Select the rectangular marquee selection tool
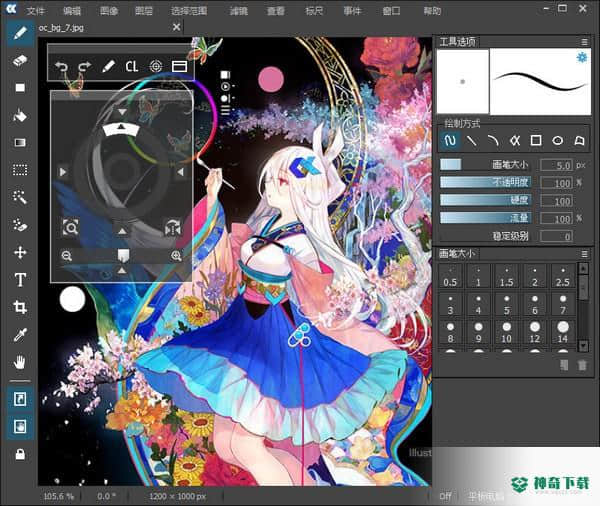600x506 pixels. [20, 170]
